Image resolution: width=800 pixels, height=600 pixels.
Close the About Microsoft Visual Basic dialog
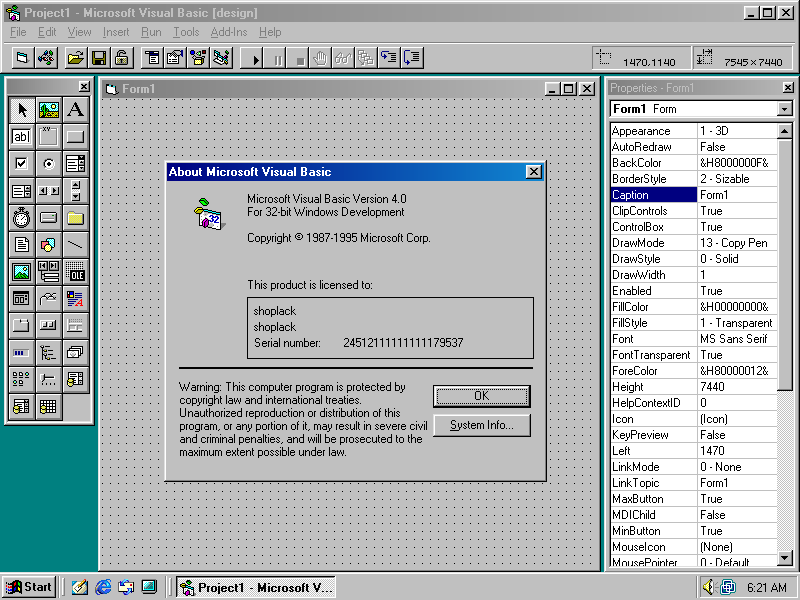(x=533, y=172)
